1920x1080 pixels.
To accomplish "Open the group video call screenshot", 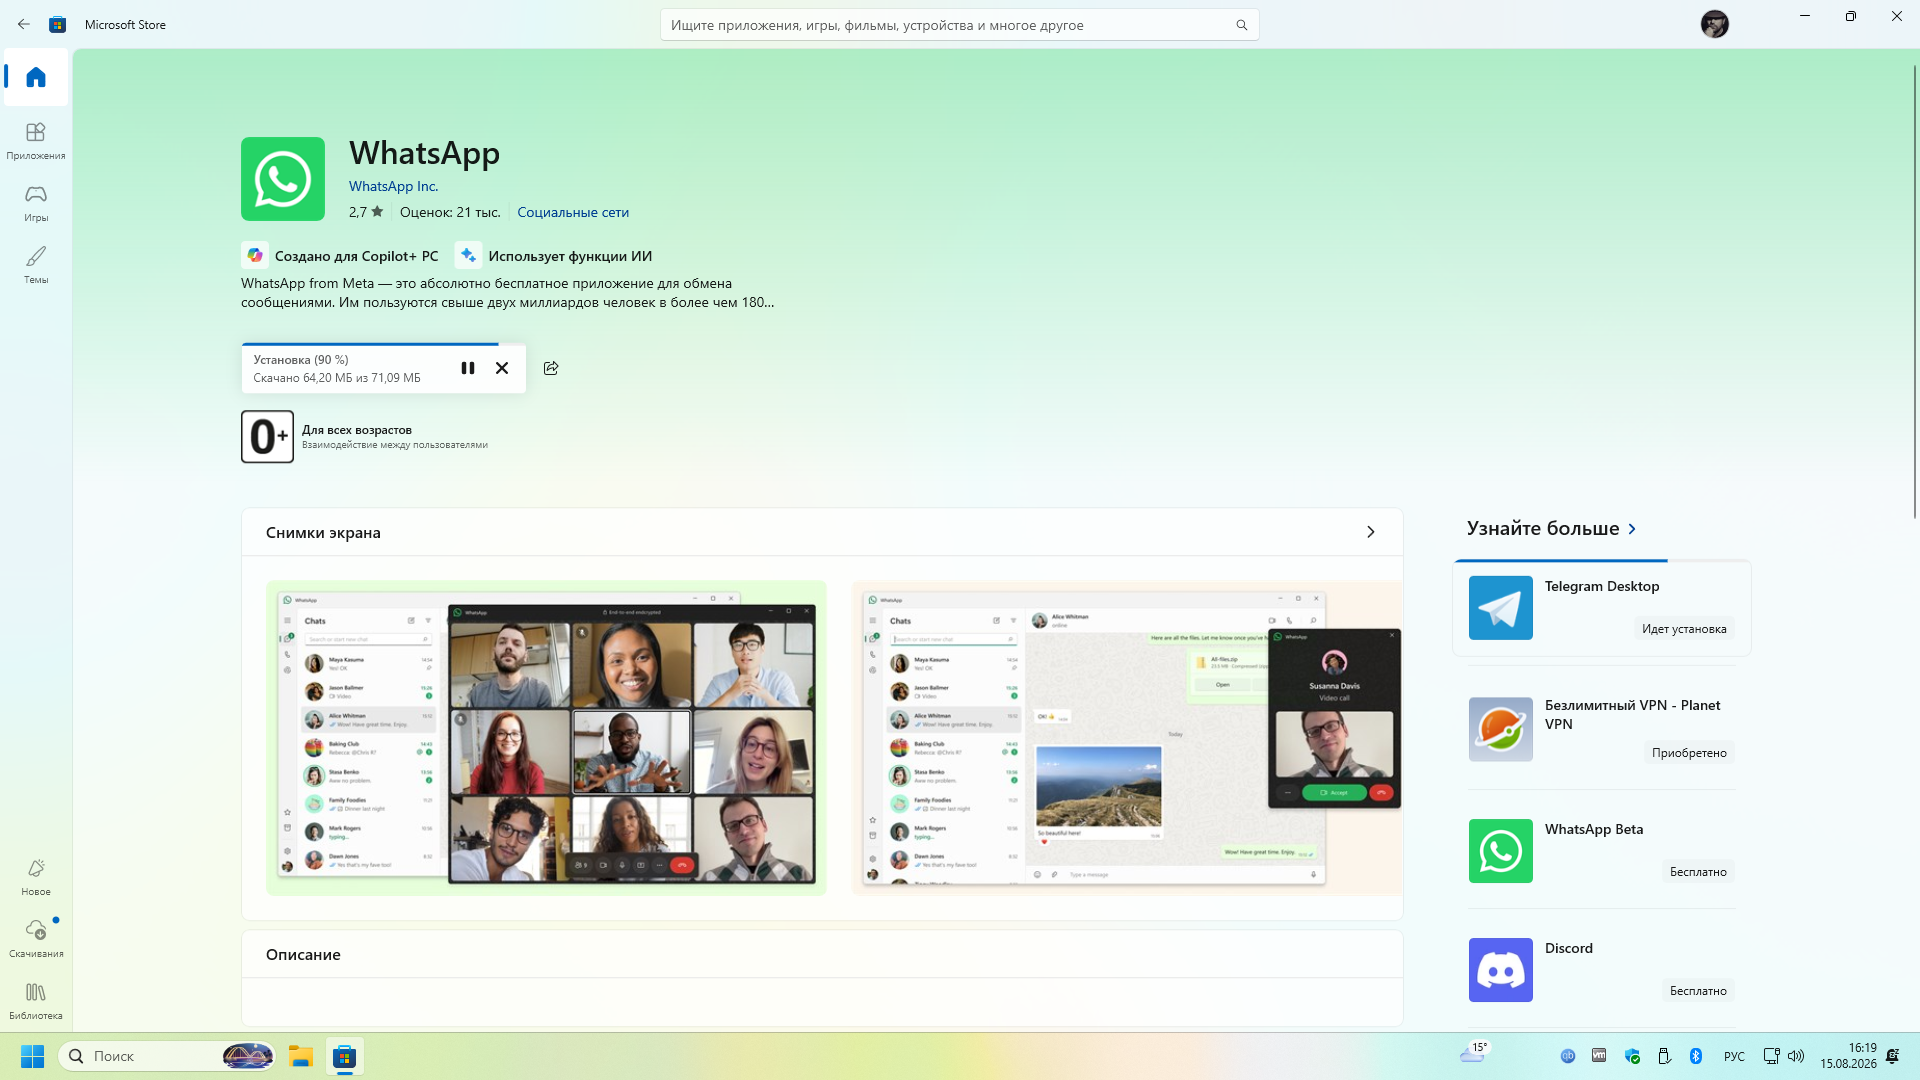I will (546, 738).
